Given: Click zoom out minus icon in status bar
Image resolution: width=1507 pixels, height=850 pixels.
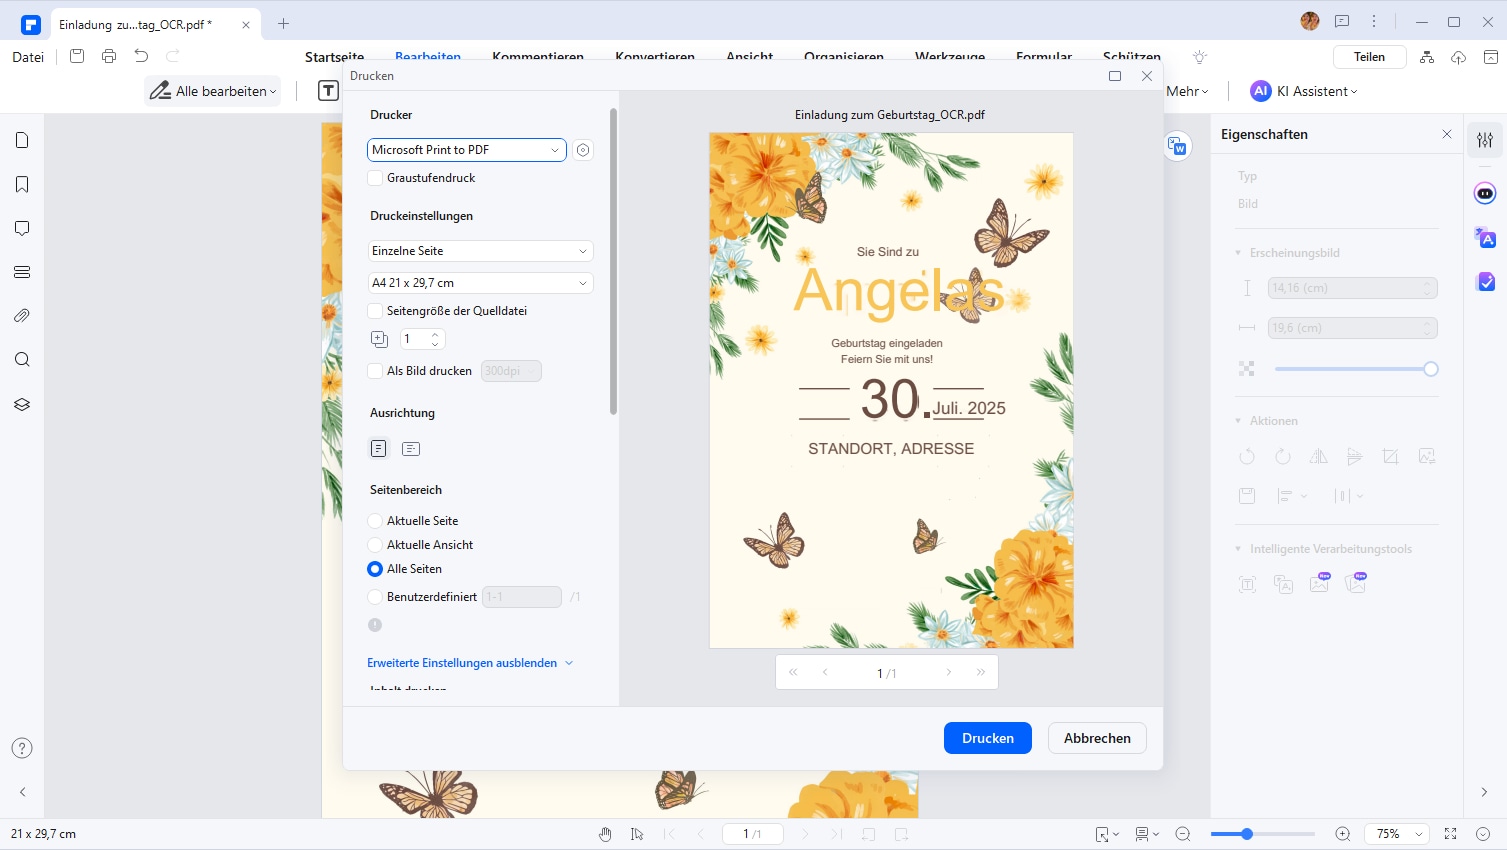Looking at the screenshot, I should 1183,834.
